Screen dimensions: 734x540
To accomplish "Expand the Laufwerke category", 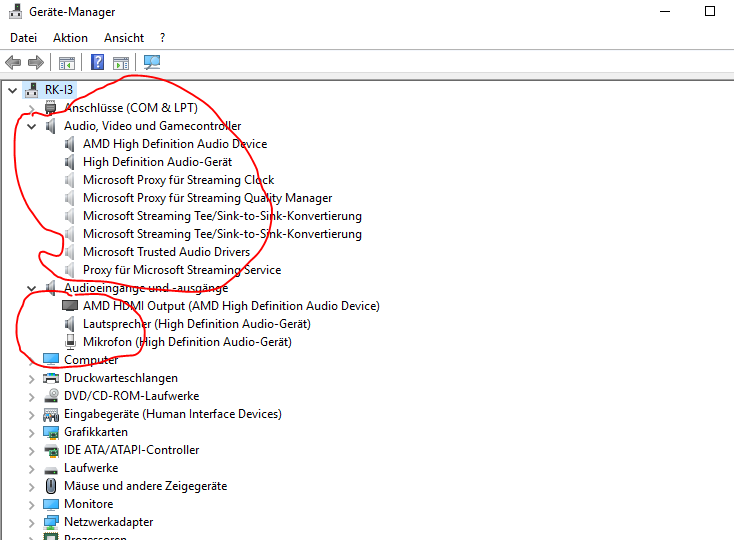I will pos(31,469).
